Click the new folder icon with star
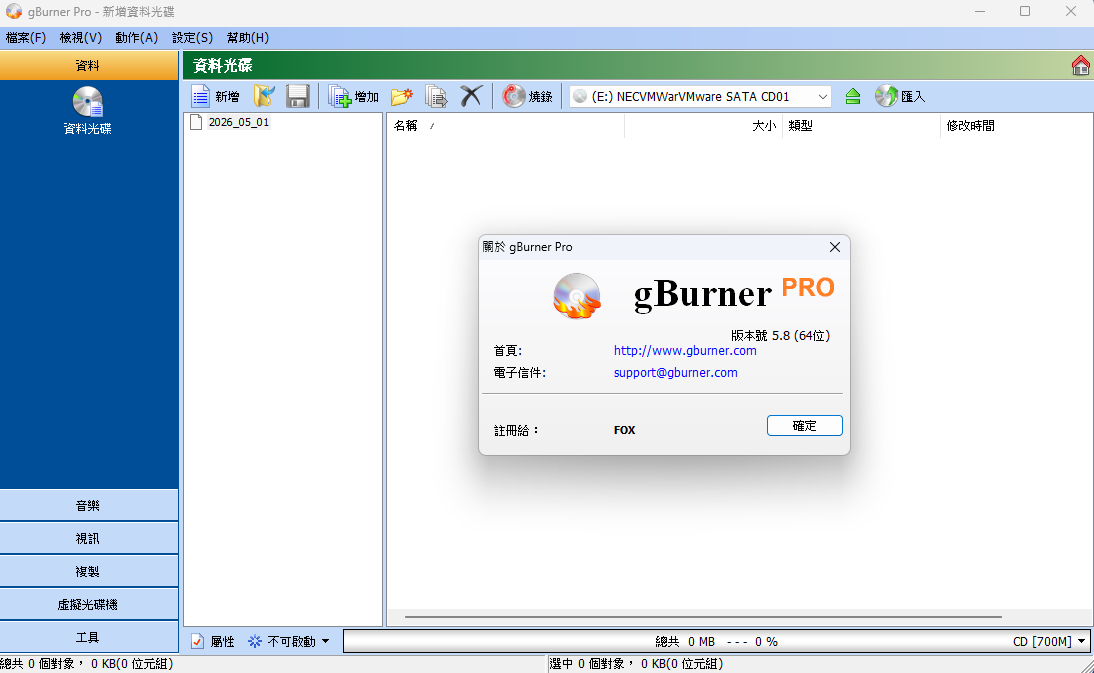 click(401, 96)
